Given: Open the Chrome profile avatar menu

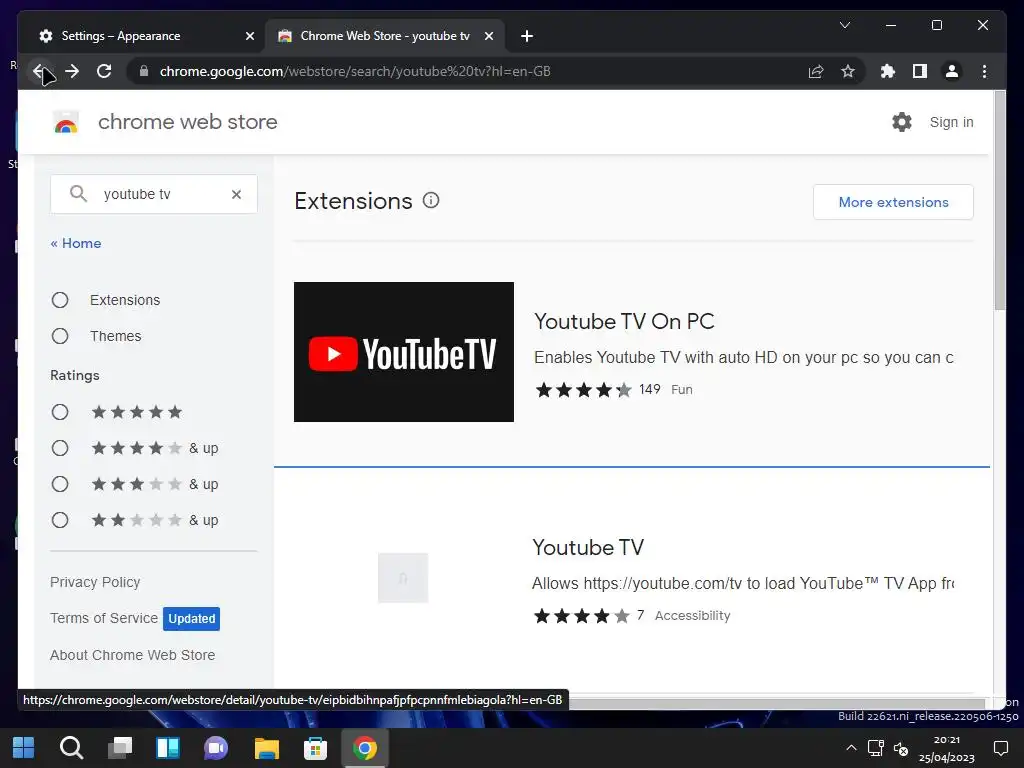Looking at the screenshot, I should [x=952, y=71].
